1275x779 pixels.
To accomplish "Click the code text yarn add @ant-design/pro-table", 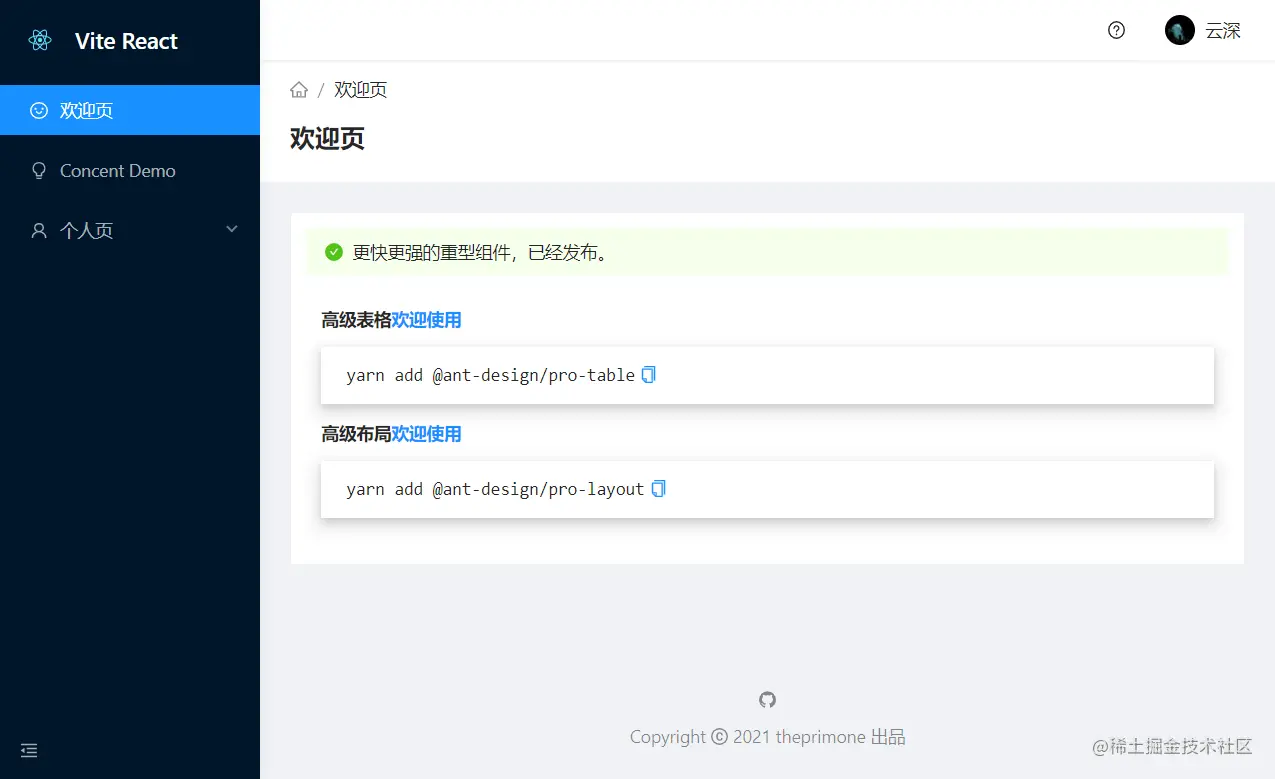I will (x=490, y=375).
